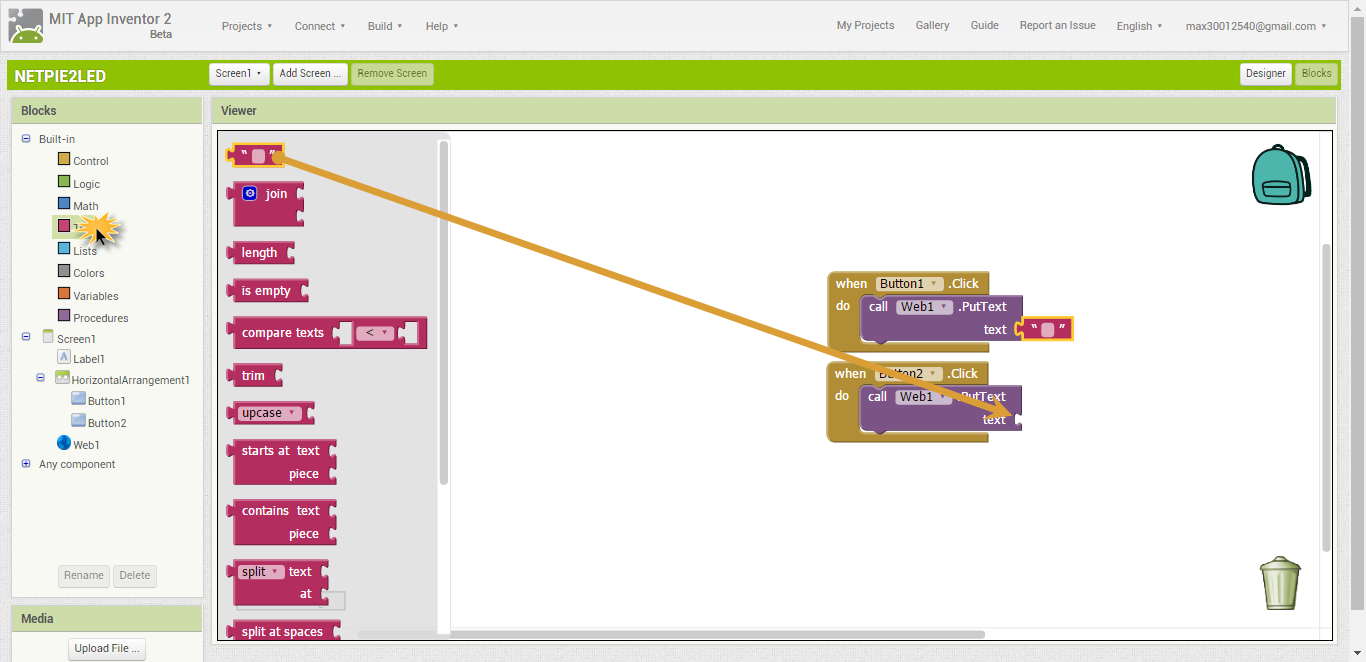Viewport: 1366px width, 662px height.
Task: Open the backpack icon in viewer
Action: pyautogui.click(x=1281, y=175)
